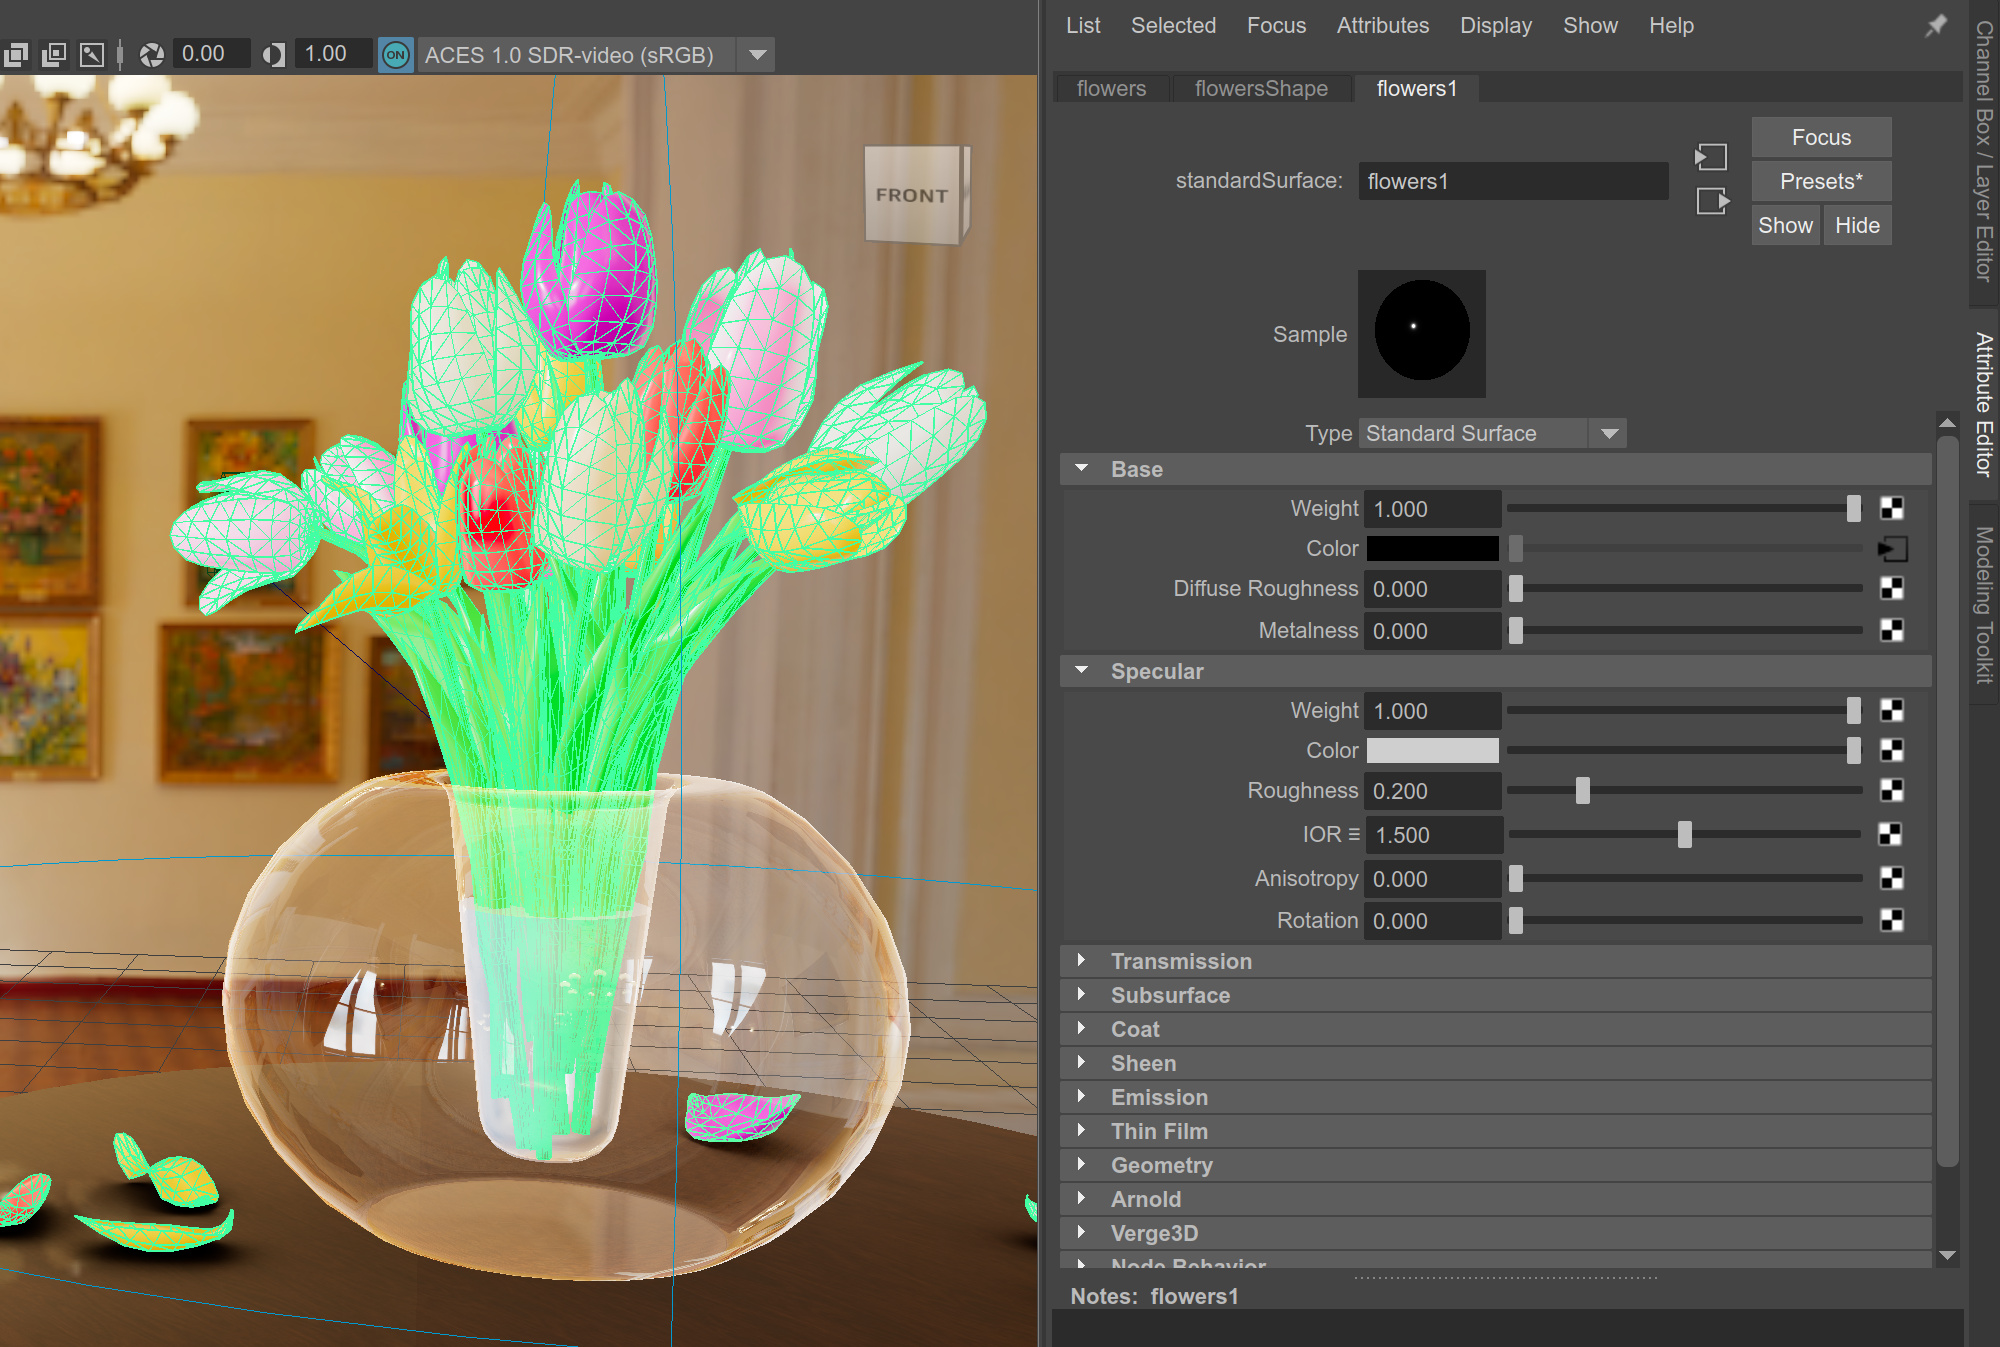Screen dimensions: 2000x1347
Task: Click Anisotropy map checker icon
Action: tap(1891, 879)
